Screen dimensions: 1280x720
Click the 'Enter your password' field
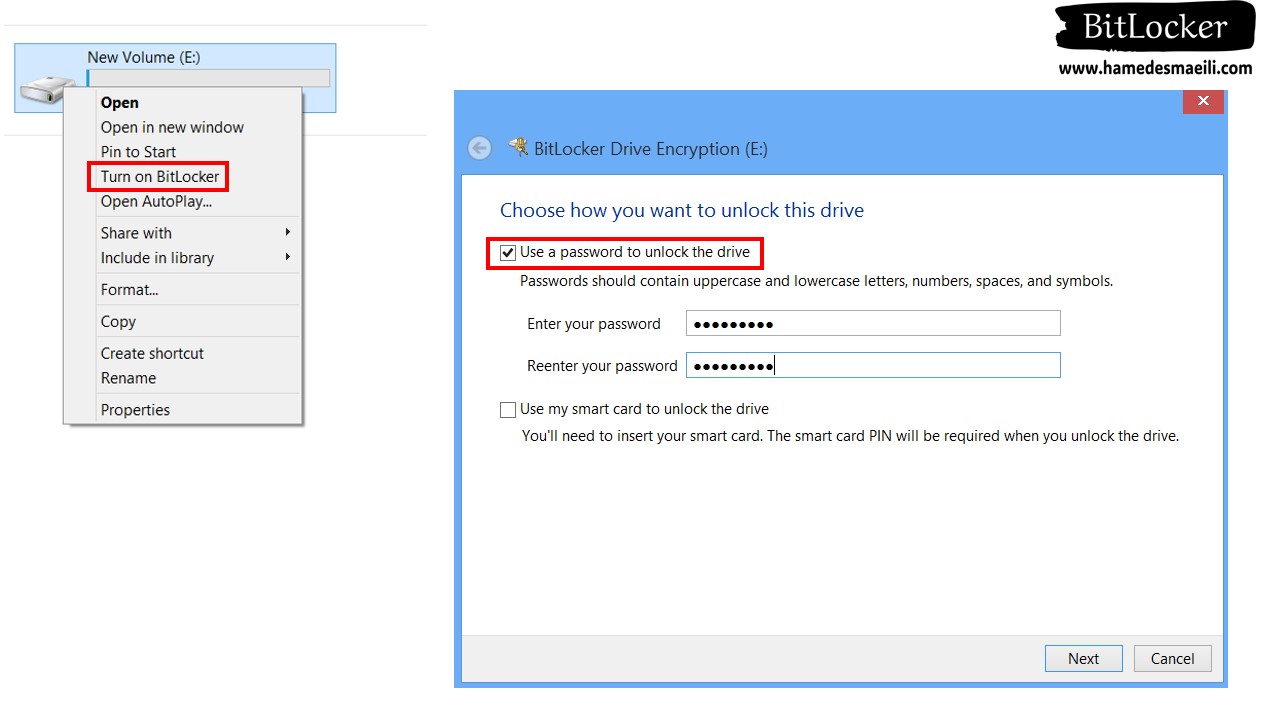tap(873, 323)
